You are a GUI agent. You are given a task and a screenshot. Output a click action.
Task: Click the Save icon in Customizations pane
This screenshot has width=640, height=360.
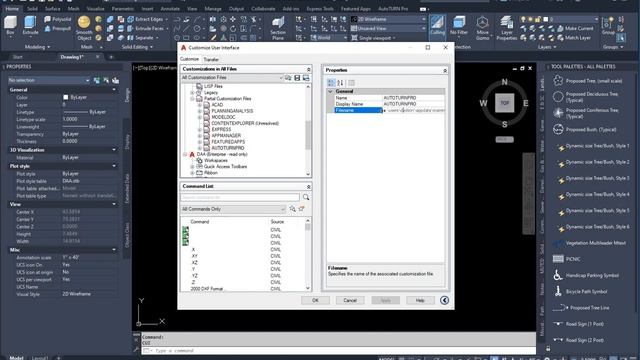(297, 78)
